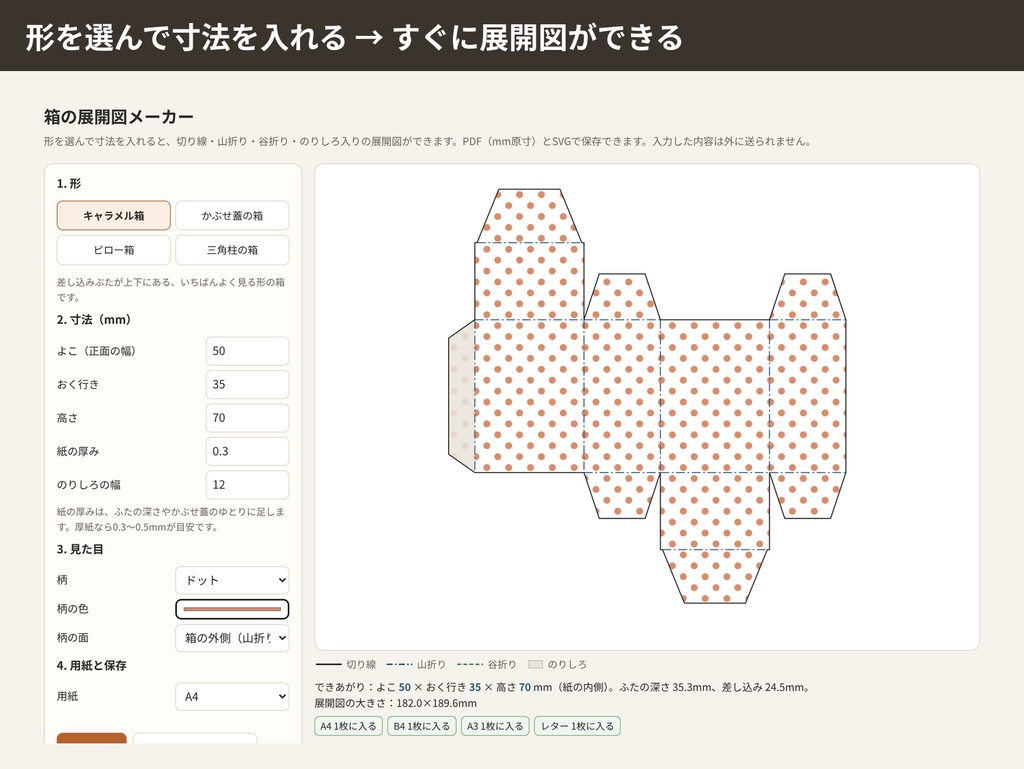The image size is (1024, 769).
Task: Select the ピロー箱 shape
Action: [114, 250]
